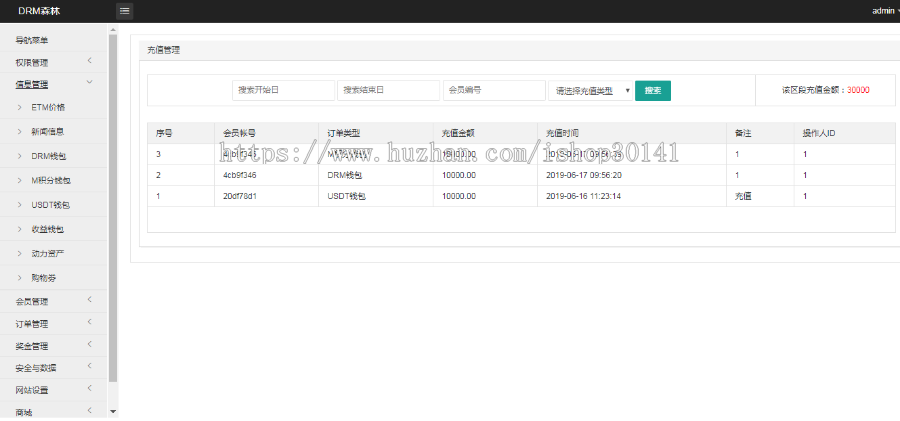Click the arrow icon beside M积分钱包
The image size is (900, 421).
[20, 180]
